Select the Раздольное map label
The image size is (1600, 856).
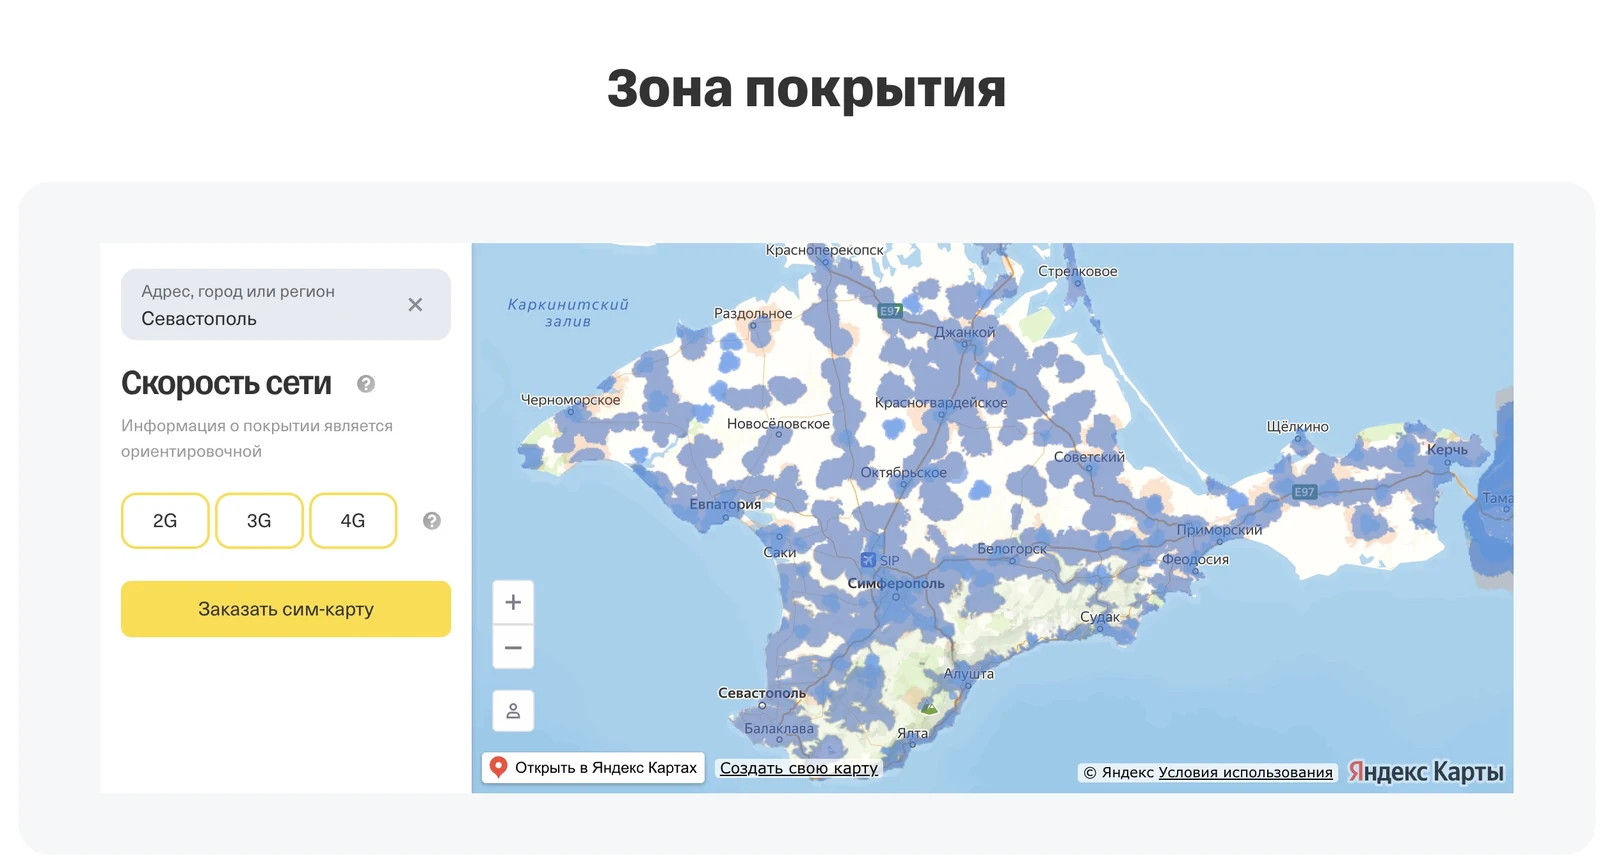tap(753, 313)
